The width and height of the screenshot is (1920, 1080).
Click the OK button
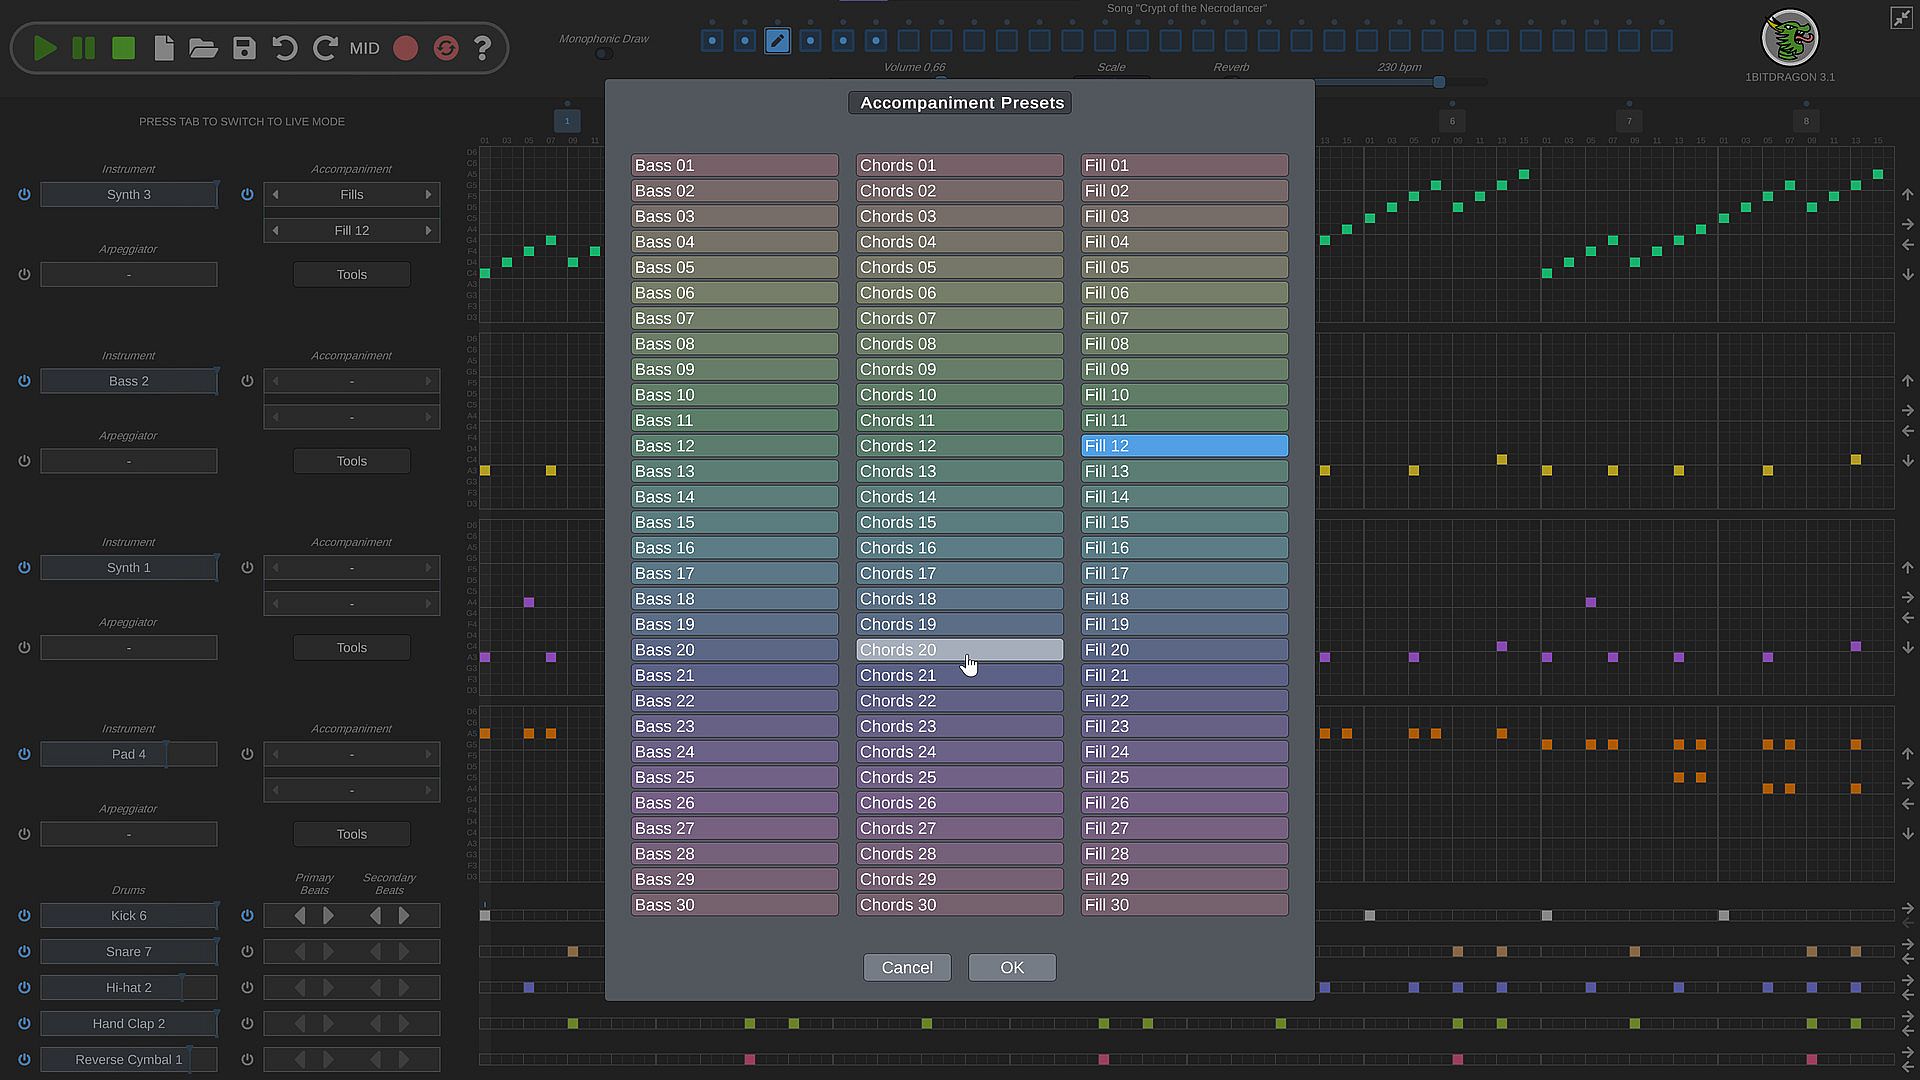coord(1011,968)
